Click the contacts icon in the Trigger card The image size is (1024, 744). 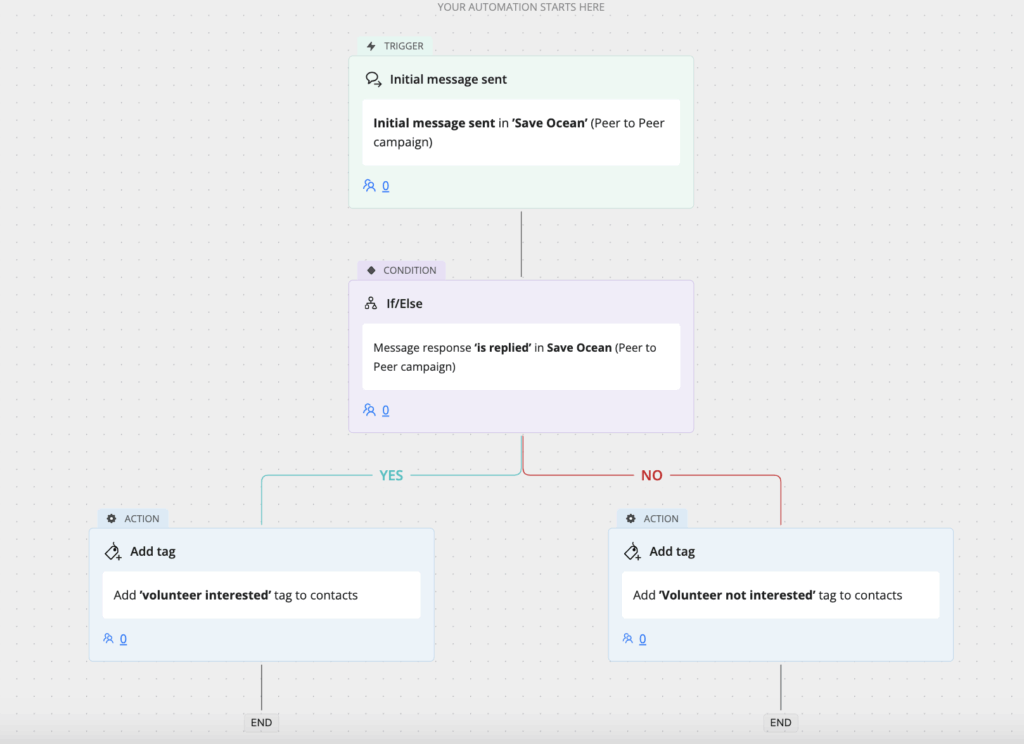point(369,186)
